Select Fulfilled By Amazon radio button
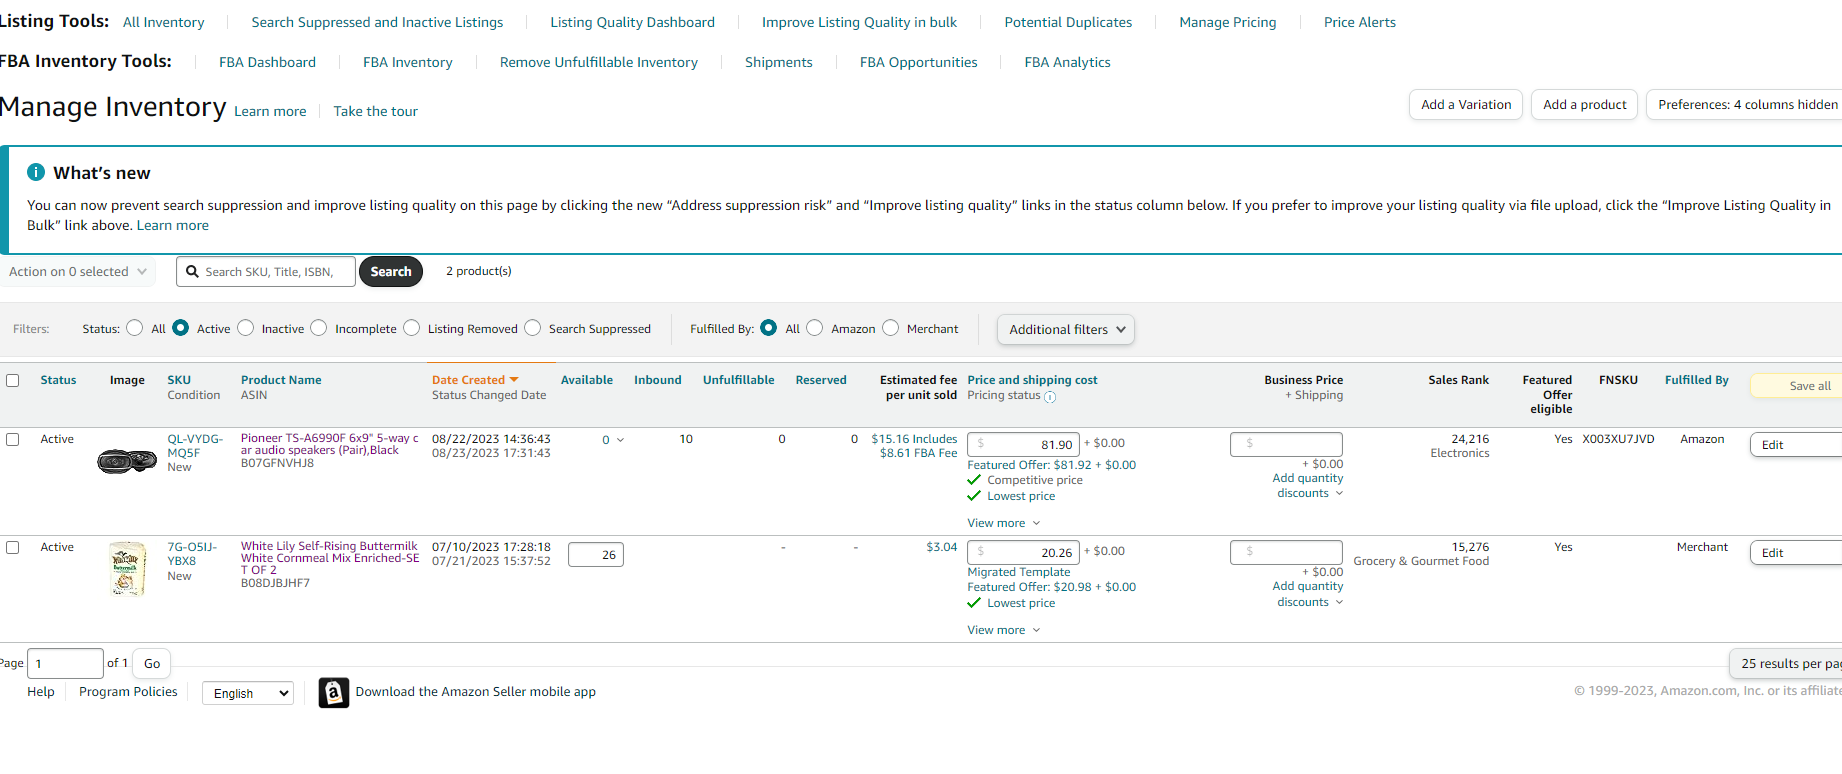Viewport: 1842px width, 774px height. [815, 328]
